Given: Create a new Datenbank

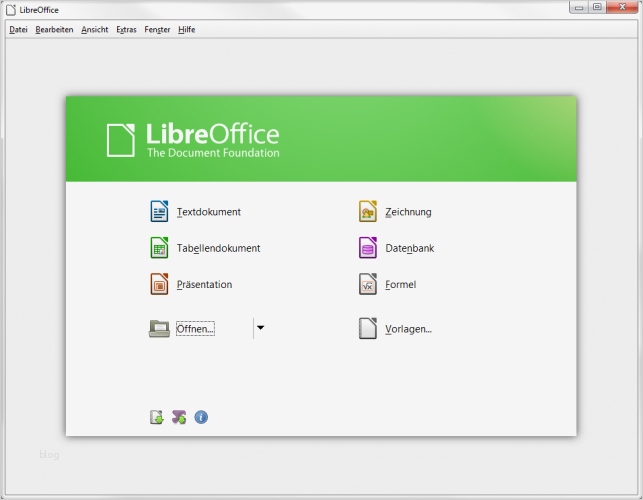Looking at the screenshot, I should 410,248.
